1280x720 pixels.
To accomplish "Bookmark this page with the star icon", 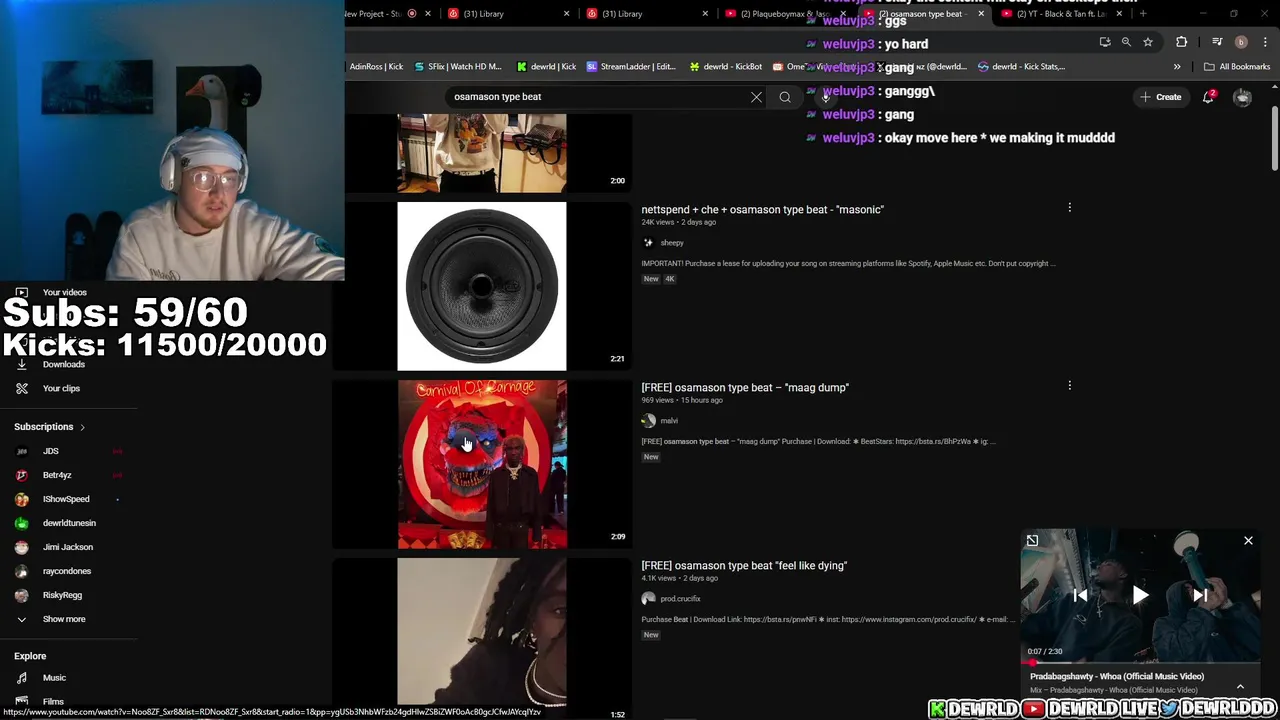I will pos(1148,42).
